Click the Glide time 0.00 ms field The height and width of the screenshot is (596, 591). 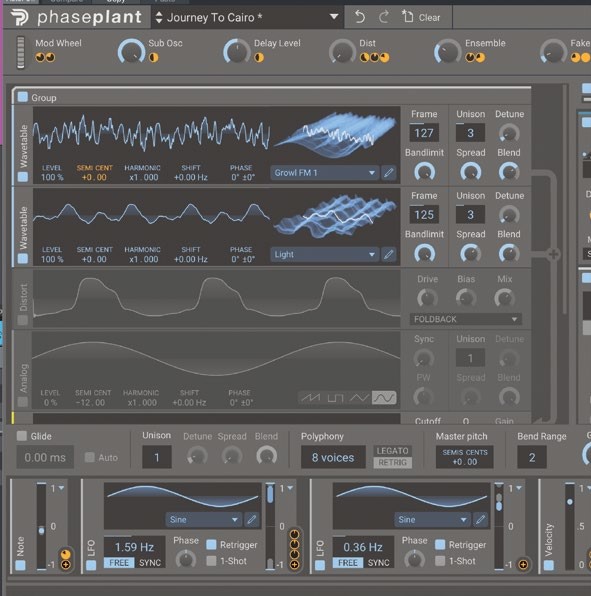point(45,457)
